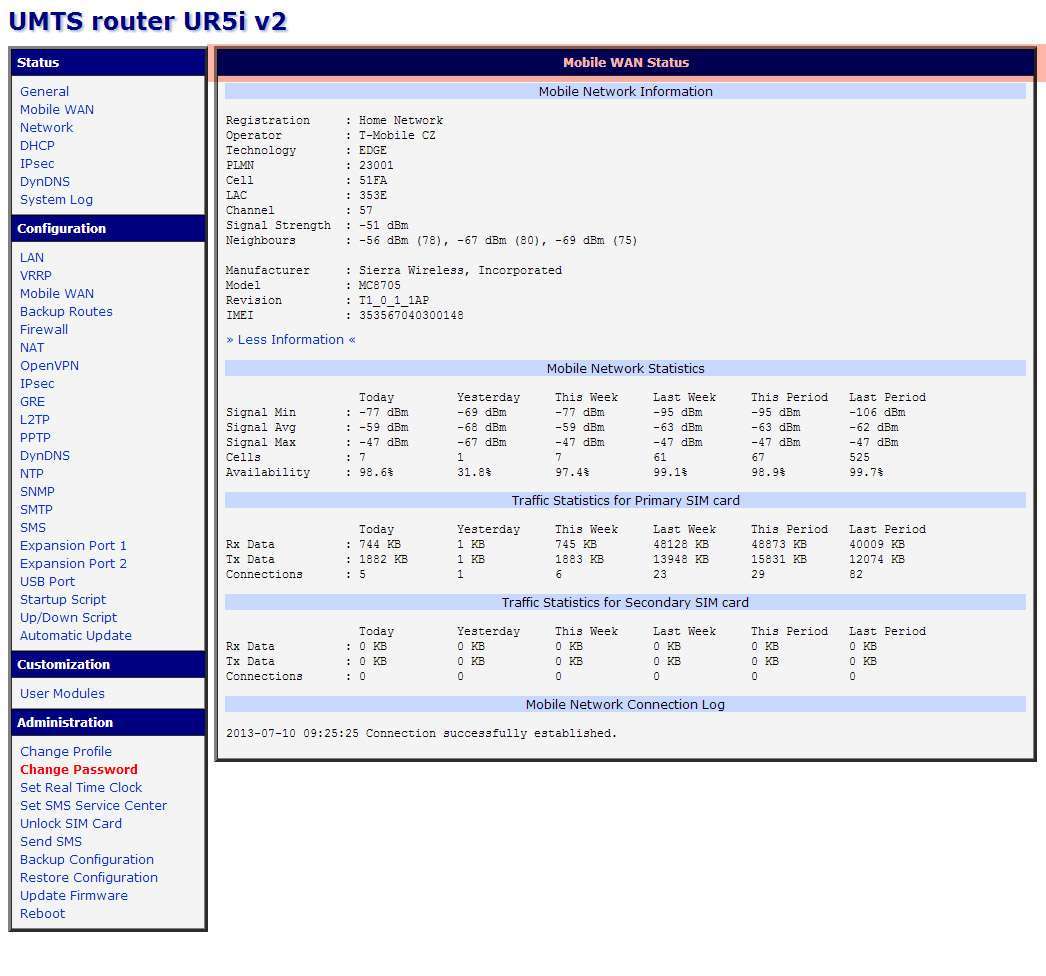Open Update Firmware page

pos(73,896)
